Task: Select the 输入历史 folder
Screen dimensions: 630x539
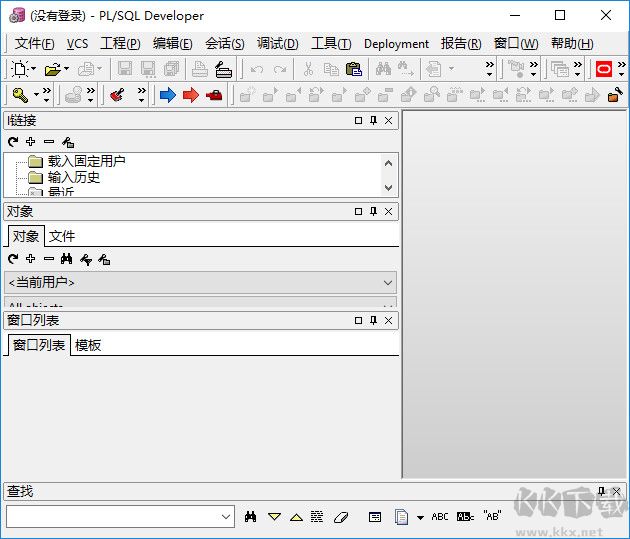Action: [73, 177]
